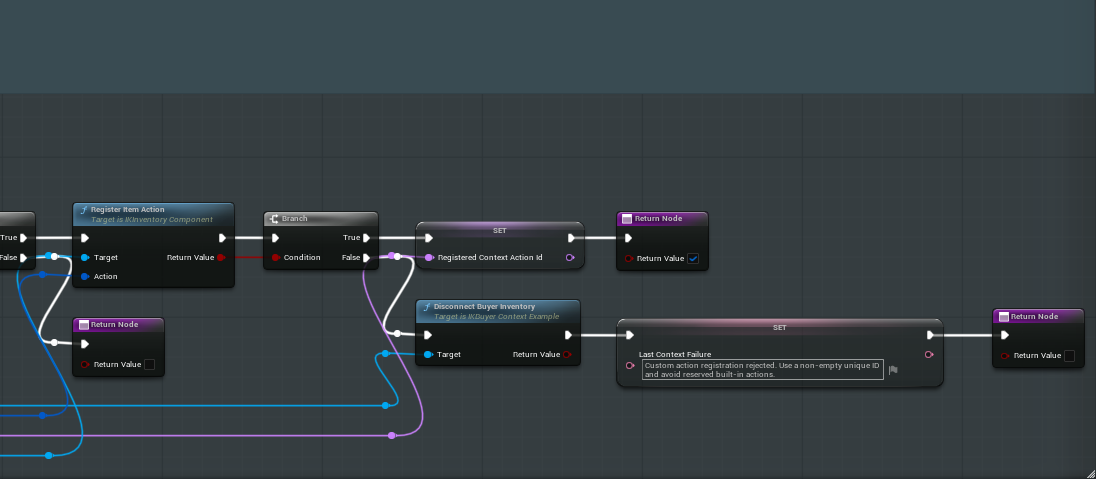Select Disconnect Buyer Inventory's exec input pin
Viewport: 1096px width, 479px height.
(x=428, y=335)
